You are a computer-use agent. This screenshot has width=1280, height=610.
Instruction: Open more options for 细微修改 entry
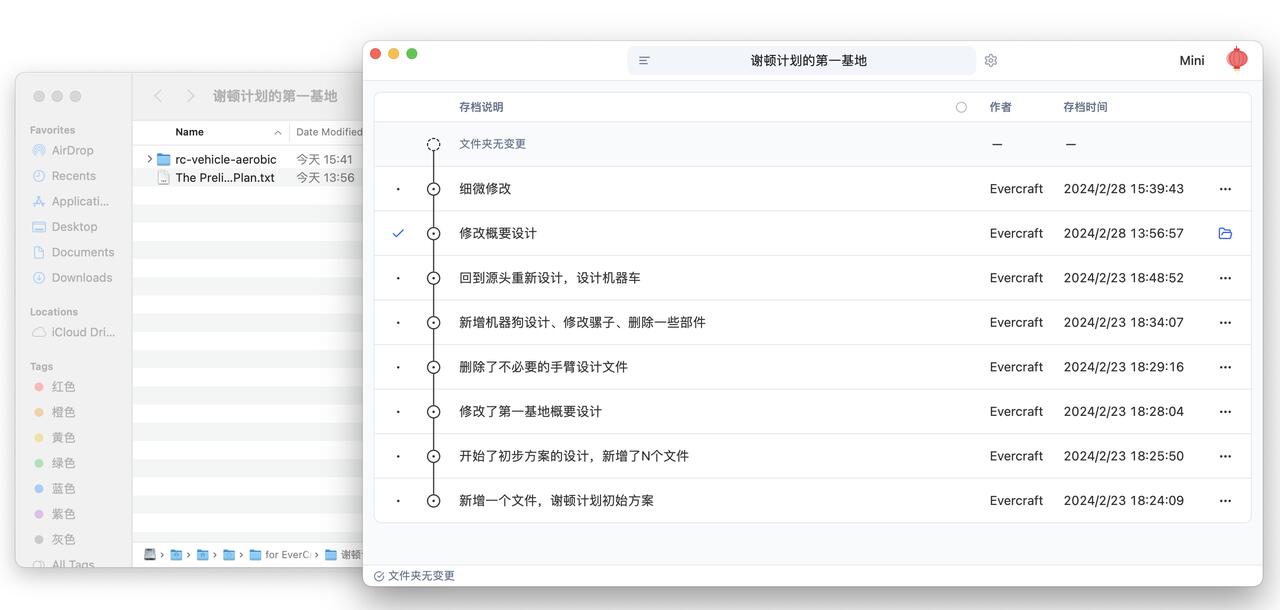[1225, 189]
